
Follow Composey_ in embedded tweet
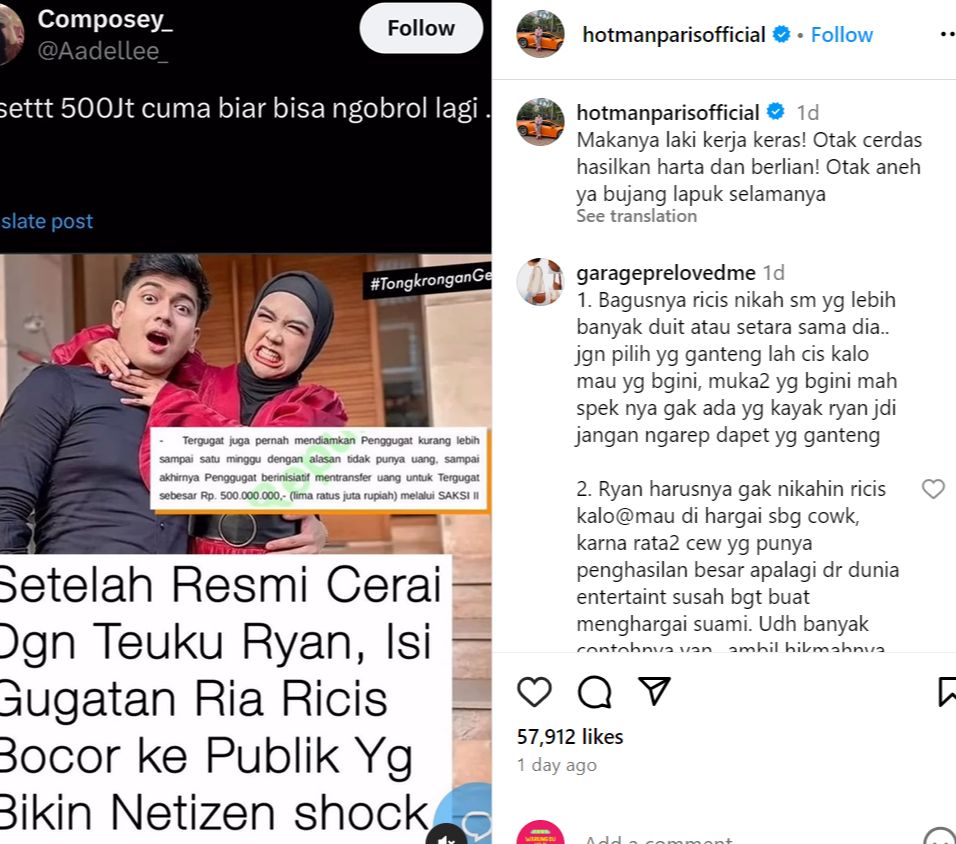[421, 28]
